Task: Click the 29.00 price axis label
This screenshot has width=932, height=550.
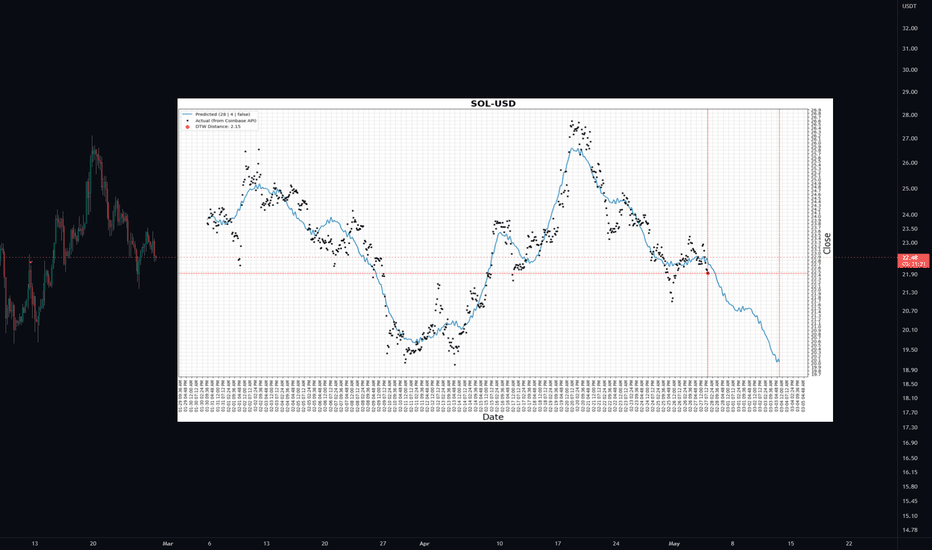Action: 909,92
